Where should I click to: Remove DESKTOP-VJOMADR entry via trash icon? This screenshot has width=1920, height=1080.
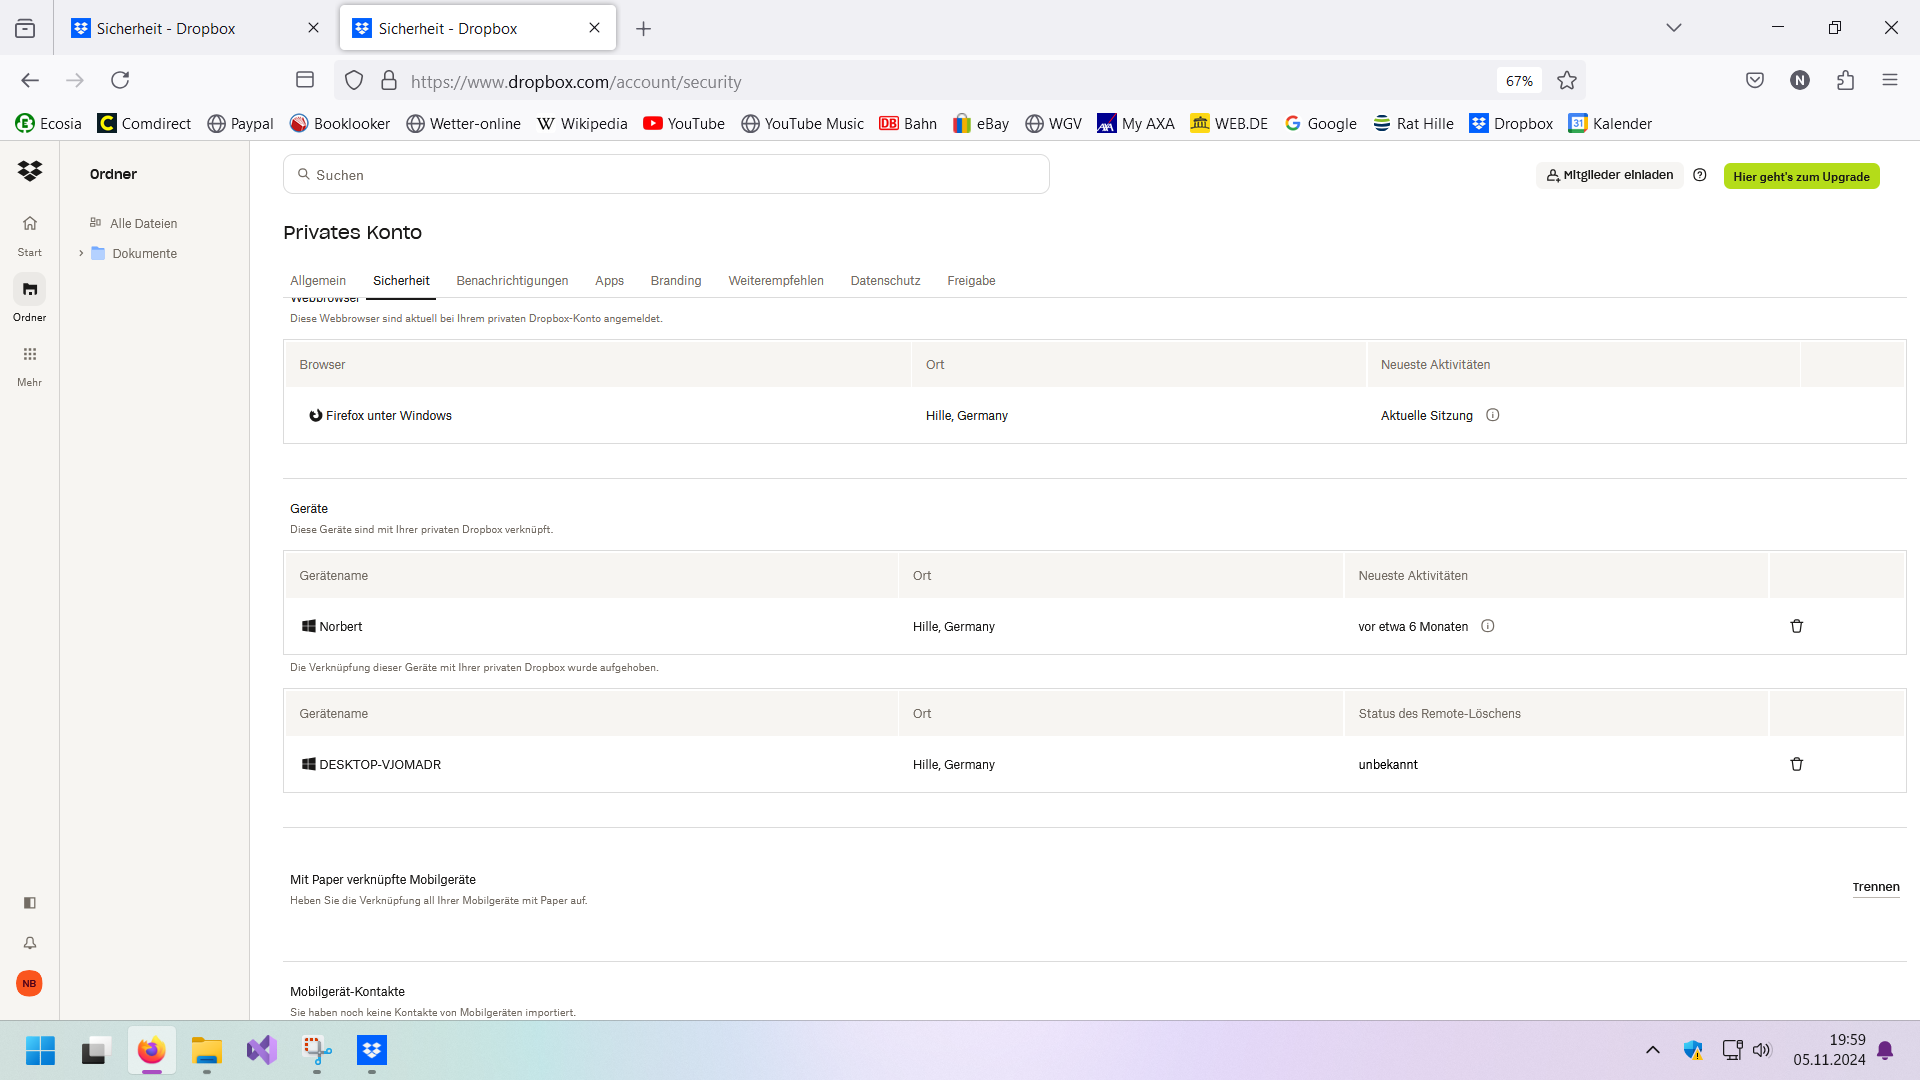click(1796, 764)
